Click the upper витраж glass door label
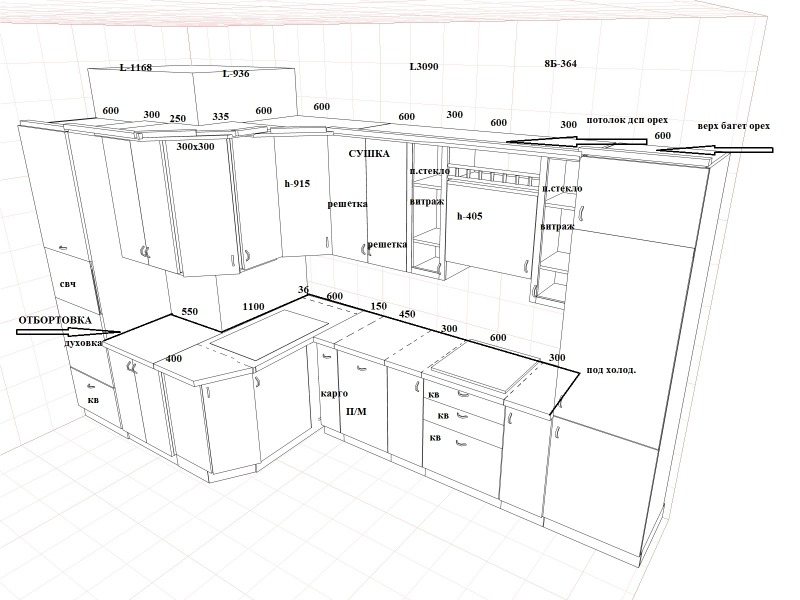 tap(427, 202)
